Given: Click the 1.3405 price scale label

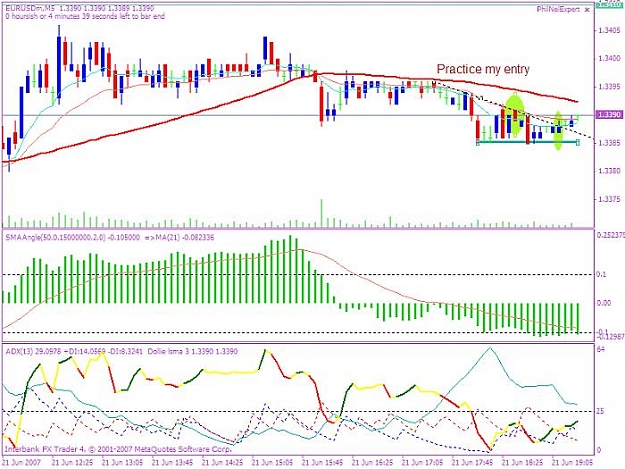Looking at the screenshot, I should (x=609, y=30).
